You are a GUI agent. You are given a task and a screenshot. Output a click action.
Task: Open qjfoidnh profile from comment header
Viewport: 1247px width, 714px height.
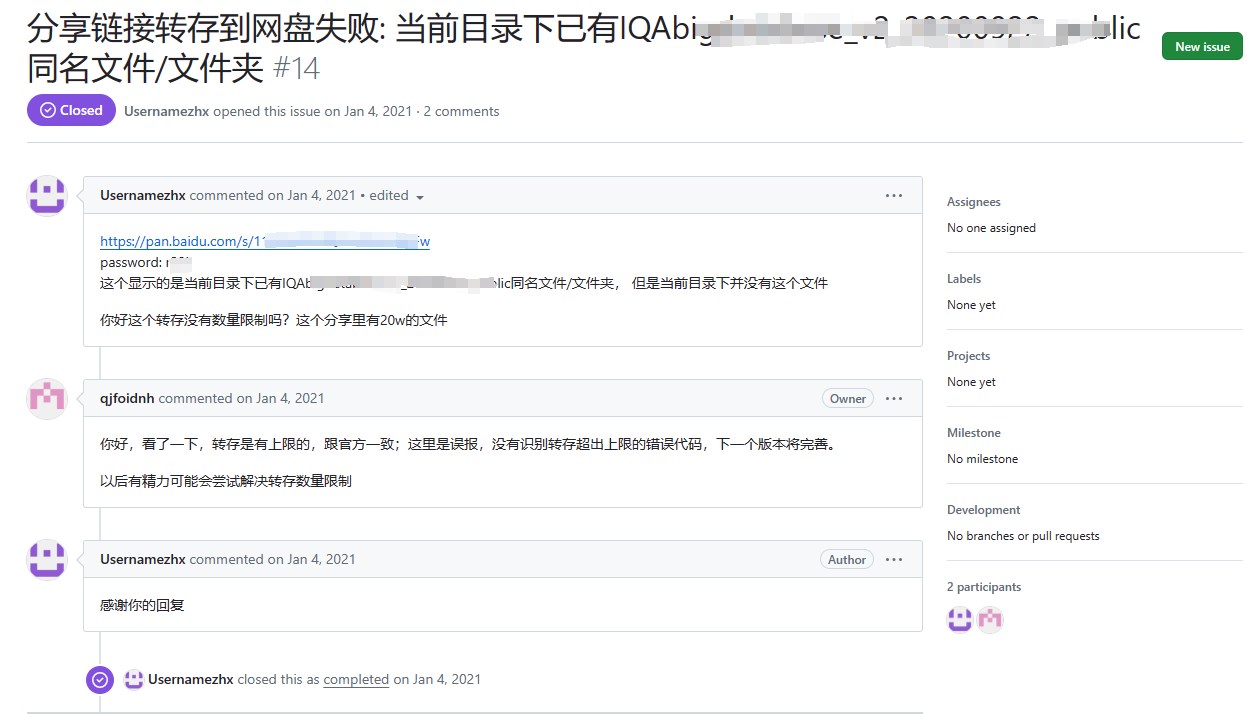[x=127, y=399]
